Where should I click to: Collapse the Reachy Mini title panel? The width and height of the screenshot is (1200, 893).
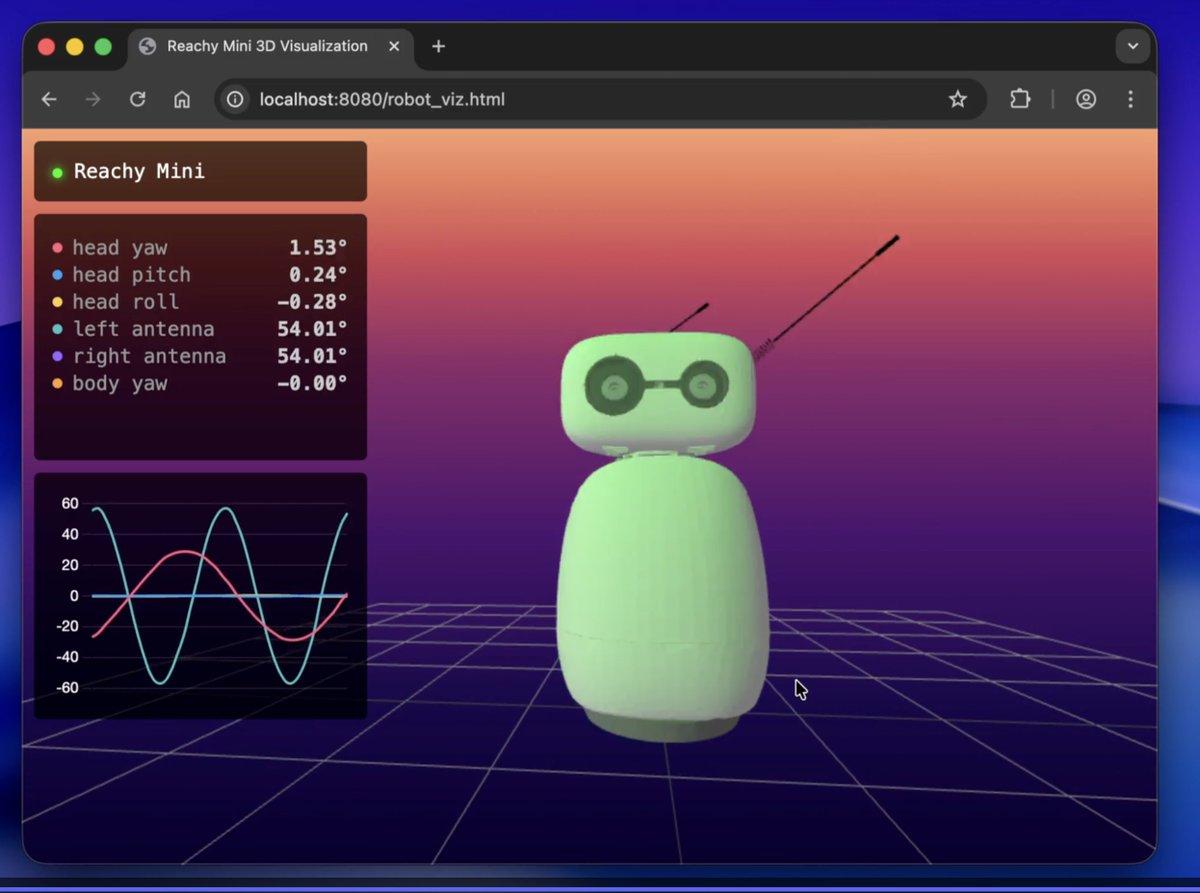point(200,171)
